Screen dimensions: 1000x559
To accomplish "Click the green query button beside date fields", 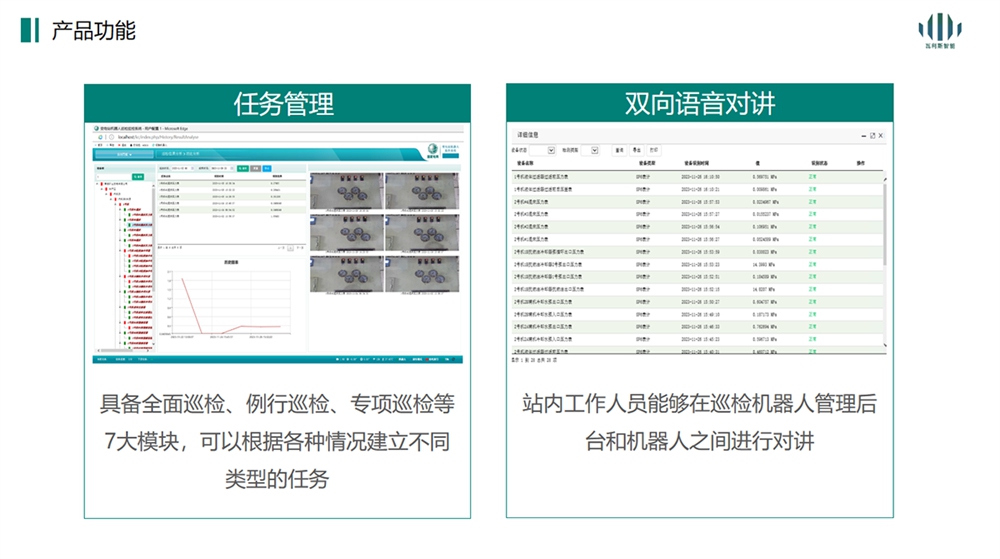I will (241, 169).
